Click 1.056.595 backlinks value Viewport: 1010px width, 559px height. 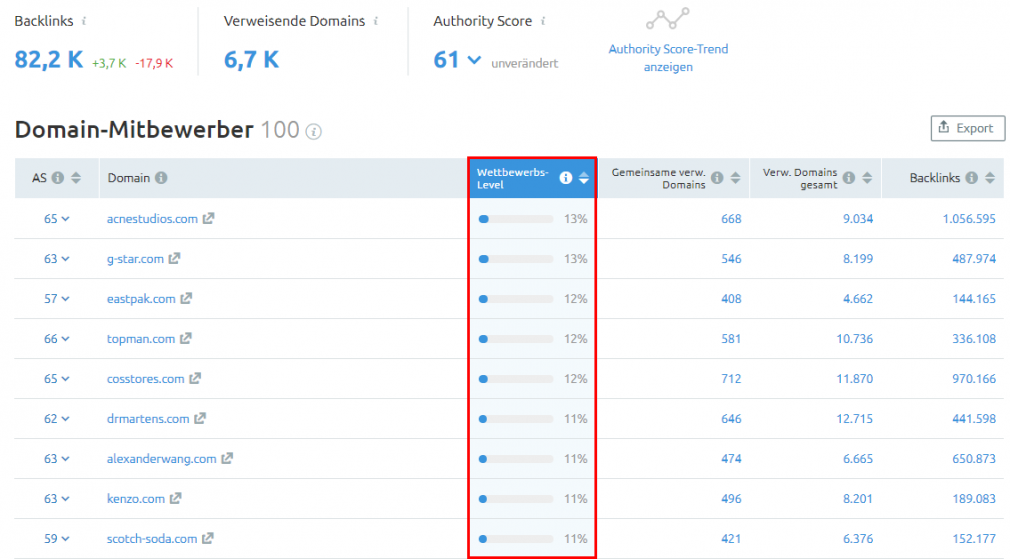[969, 219]
